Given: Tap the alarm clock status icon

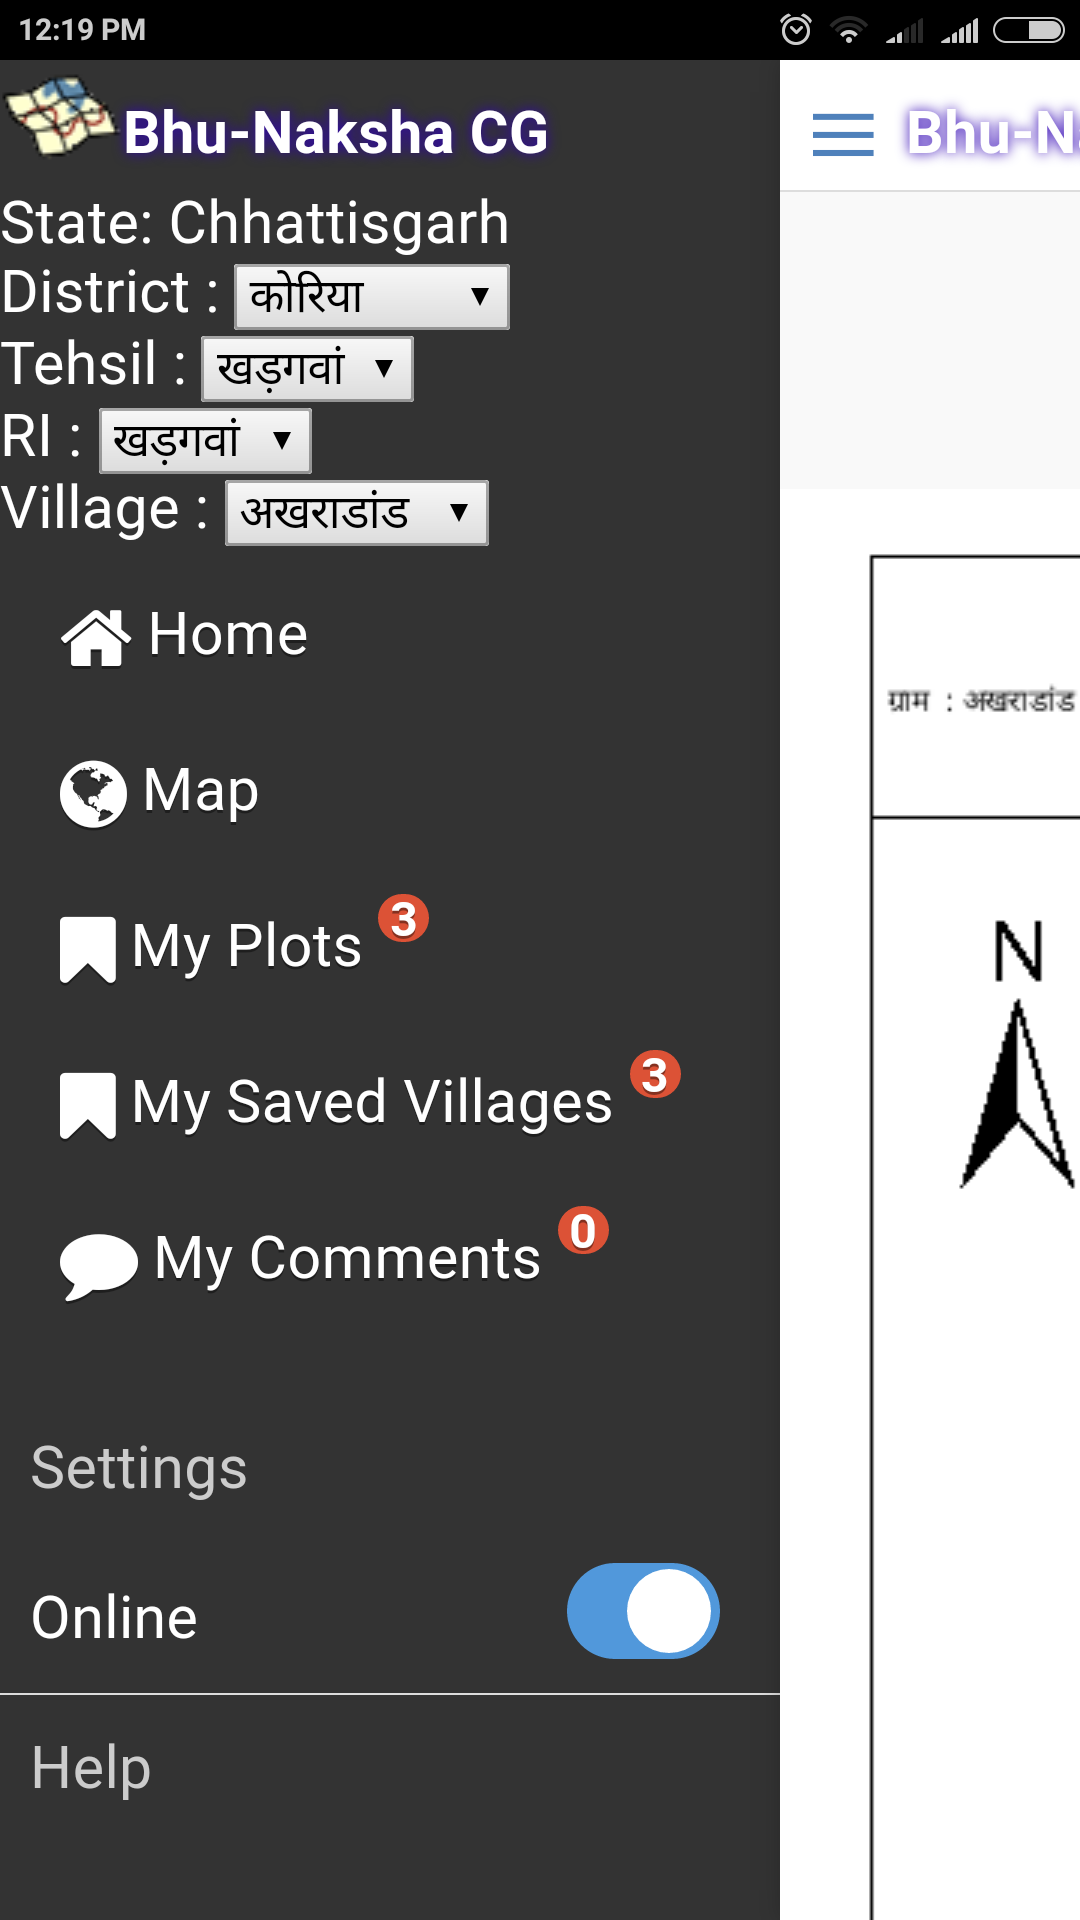Looking at the screenshot, I should pos(796,30).
